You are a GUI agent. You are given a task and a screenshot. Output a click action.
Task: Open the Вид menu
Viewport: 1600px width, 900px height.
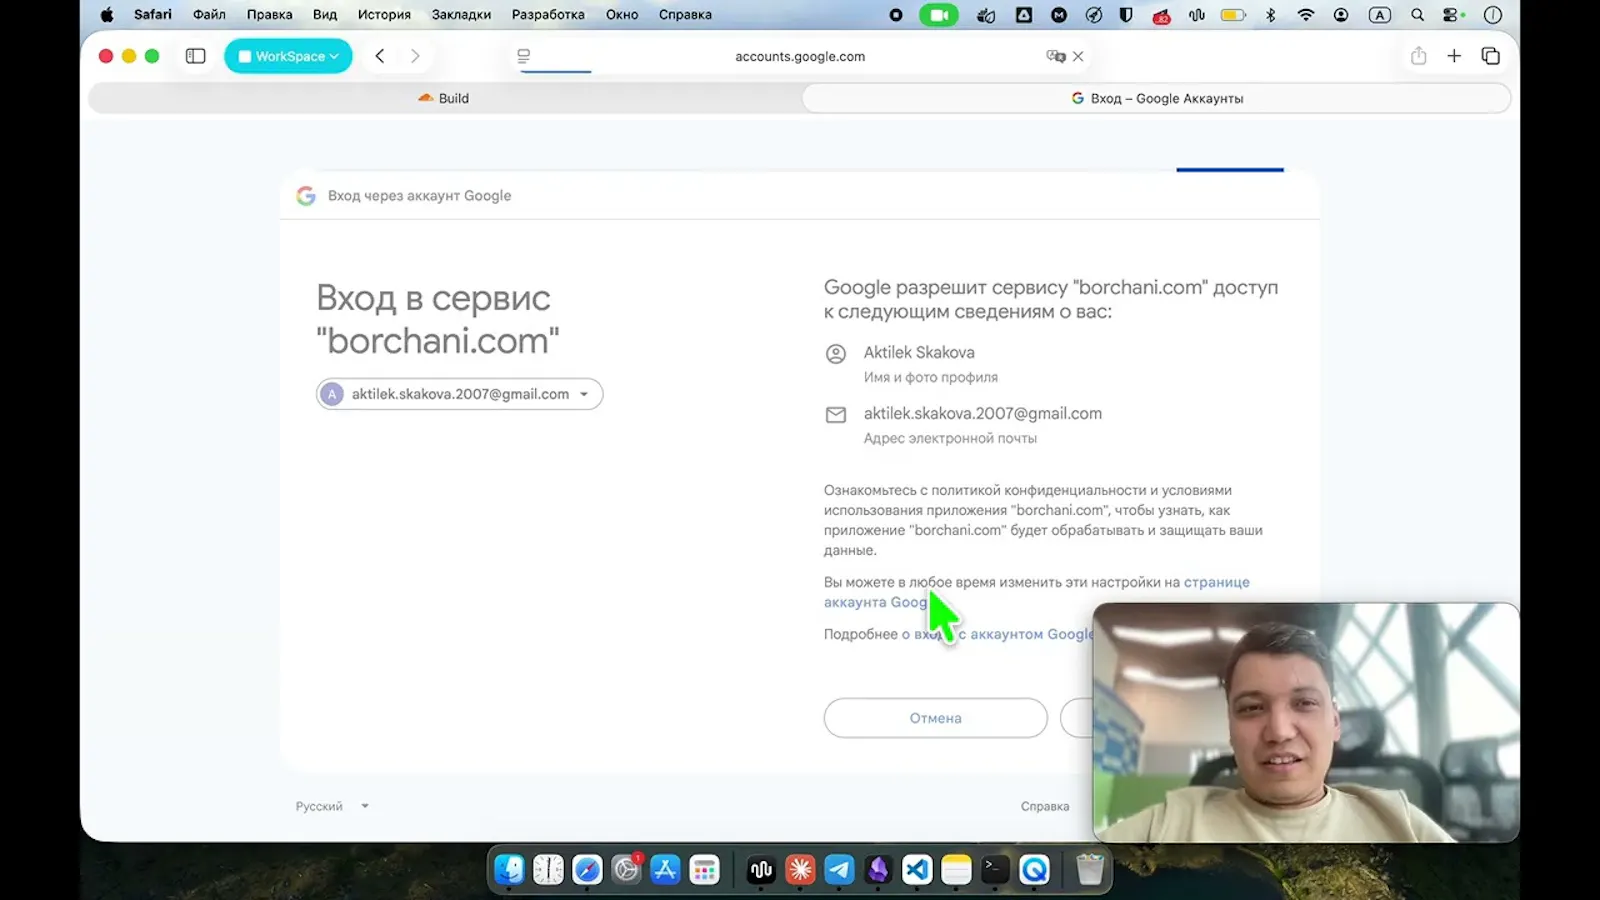pyautogui.click(x=325, y=15)
